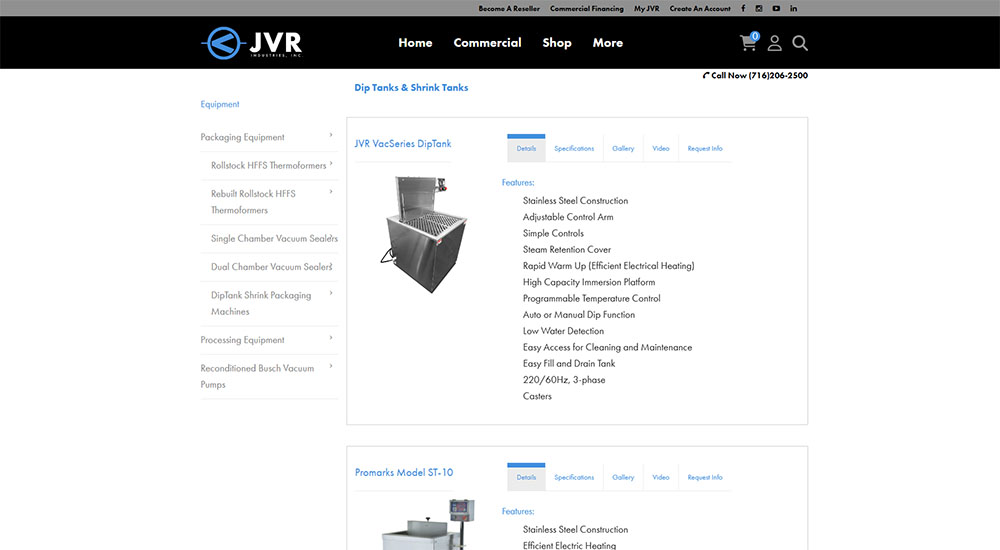Open Rollstock HFFS Thermoformers category

click(268, 165)
